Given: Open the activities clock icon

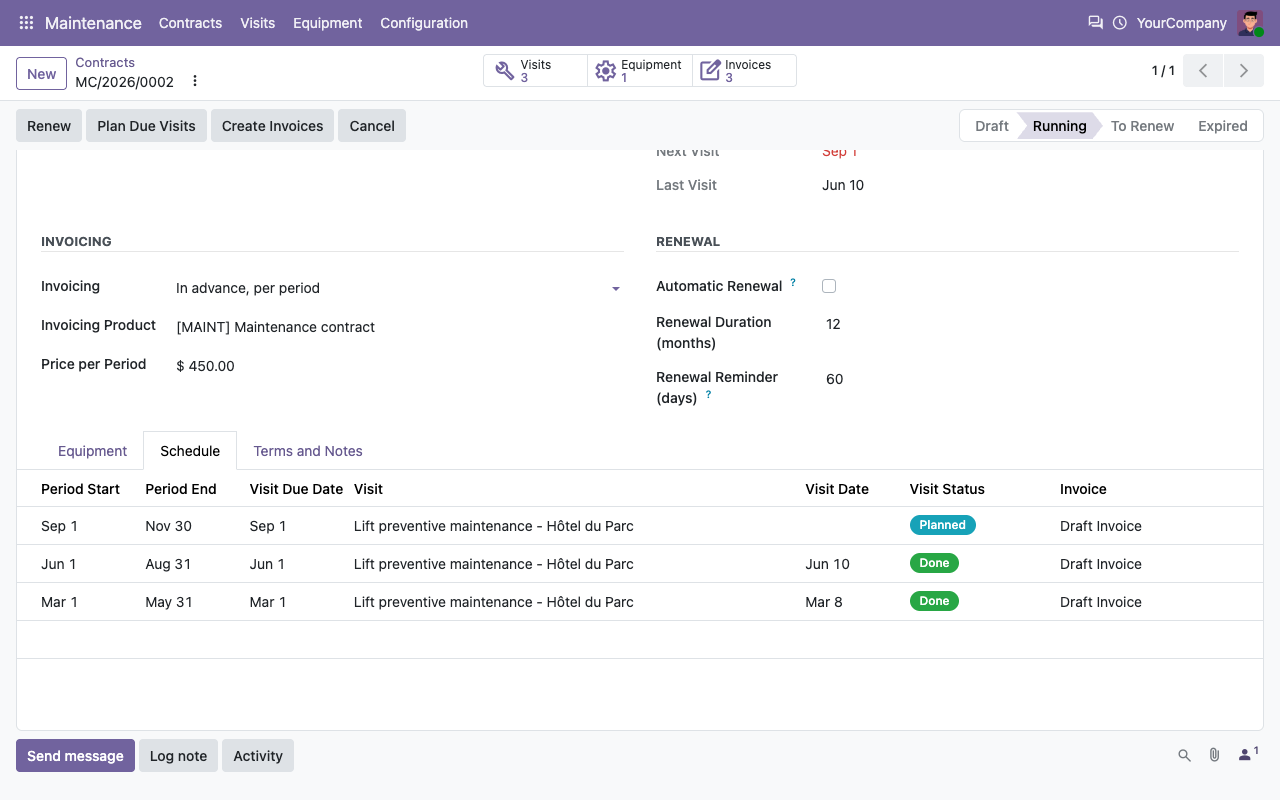Looking at the screenshot, I should [x=1120, y=22].
